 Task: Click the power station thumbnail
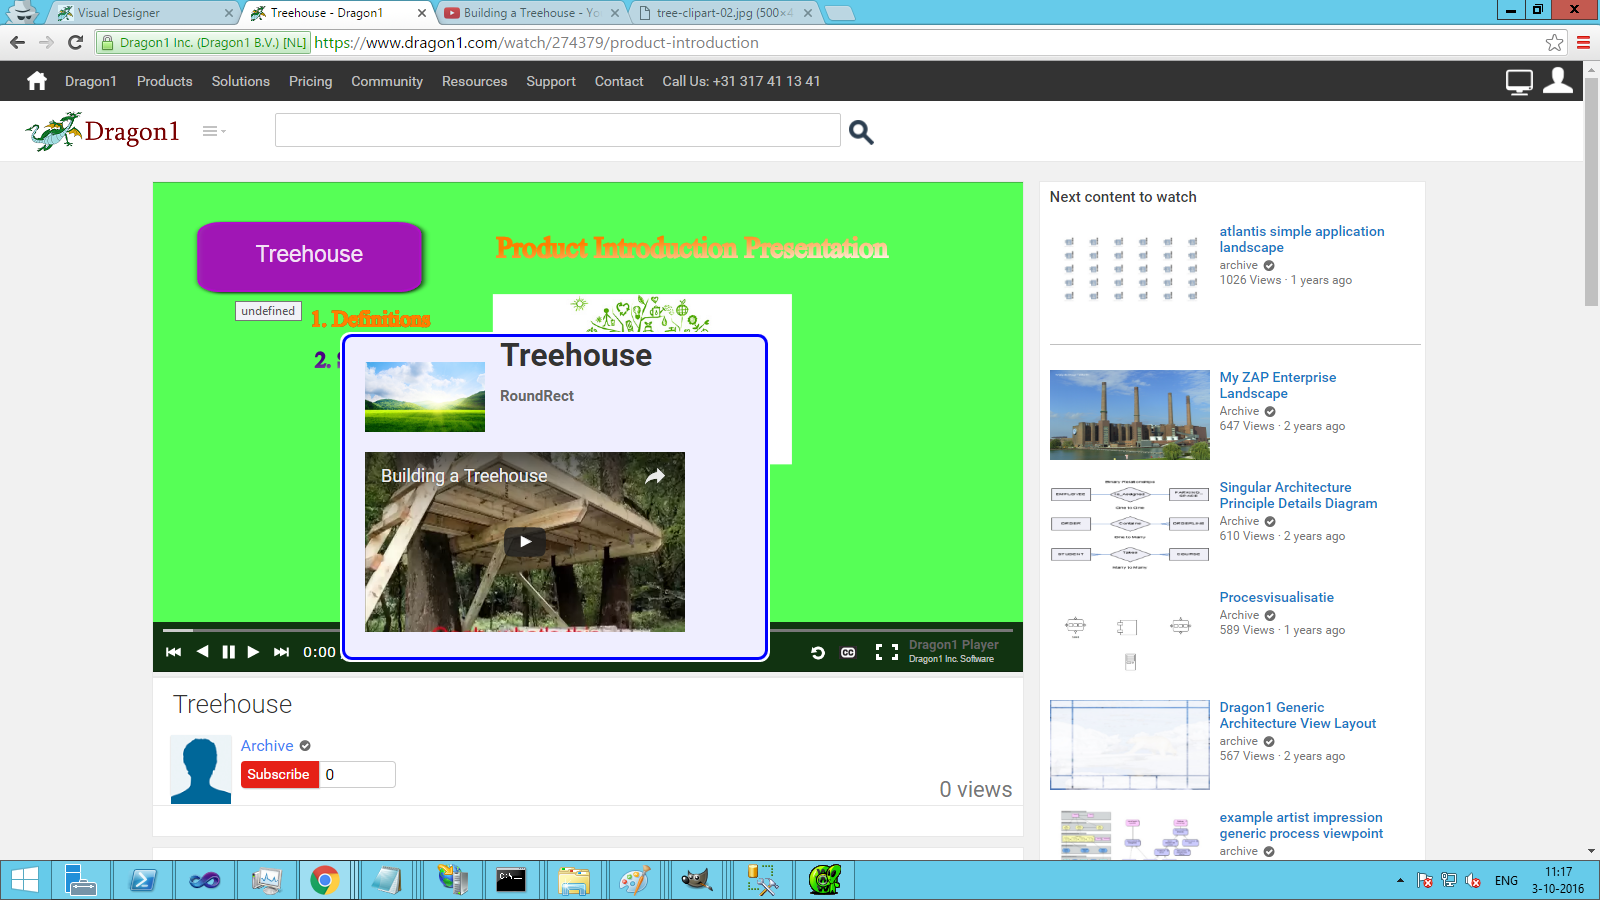tap(1130, 415)
